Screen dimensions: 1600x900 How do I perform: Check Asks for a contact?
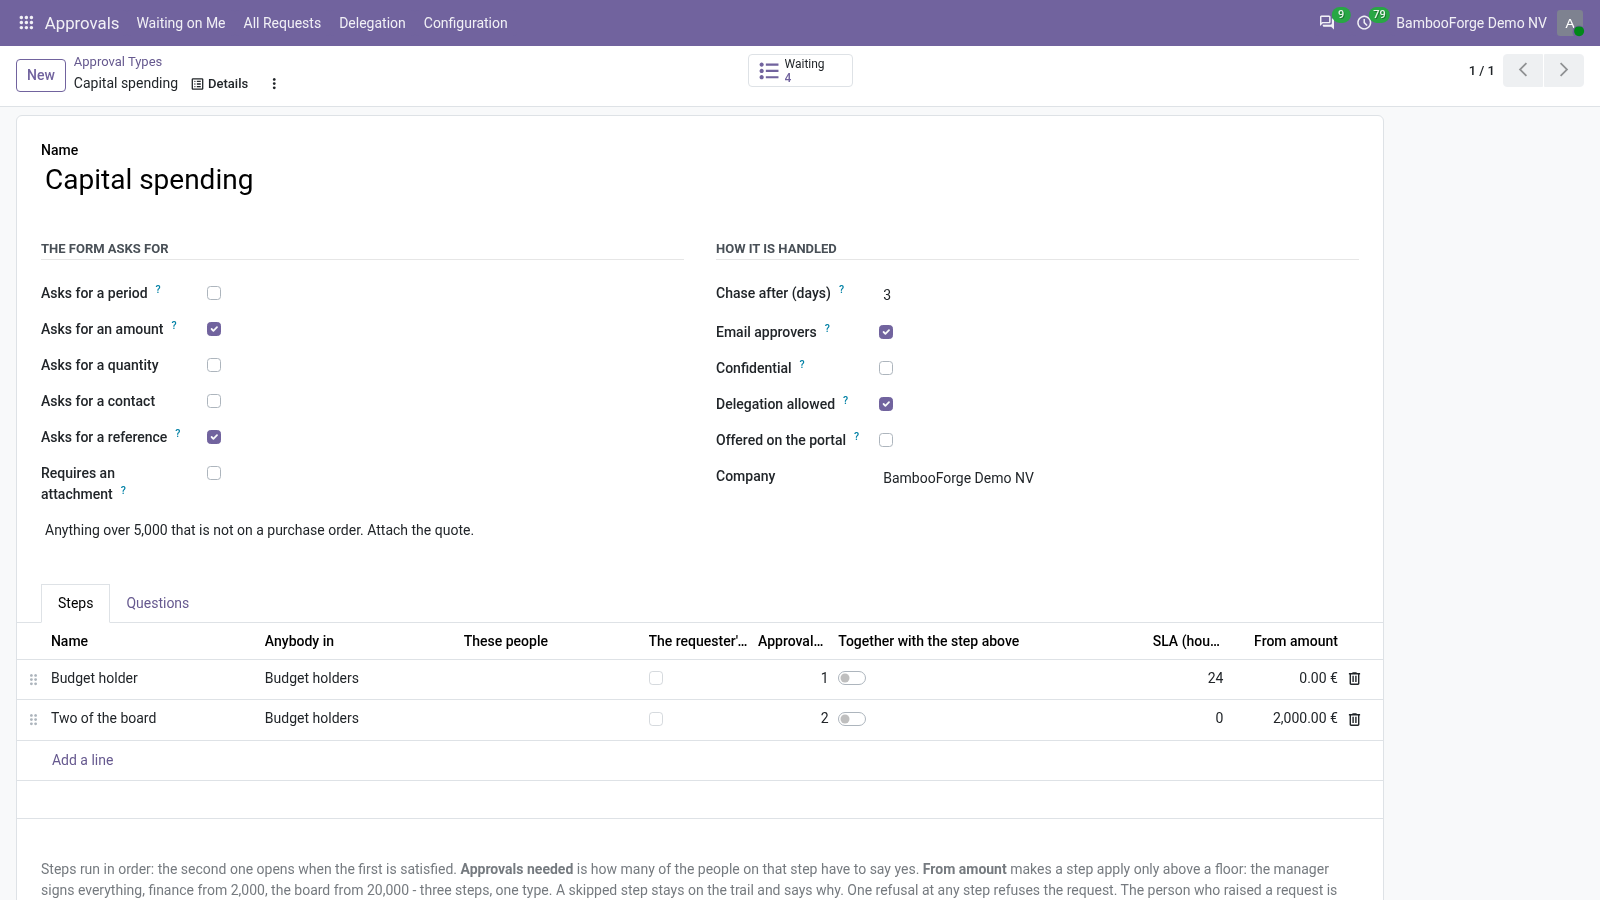tap(214, 401)
